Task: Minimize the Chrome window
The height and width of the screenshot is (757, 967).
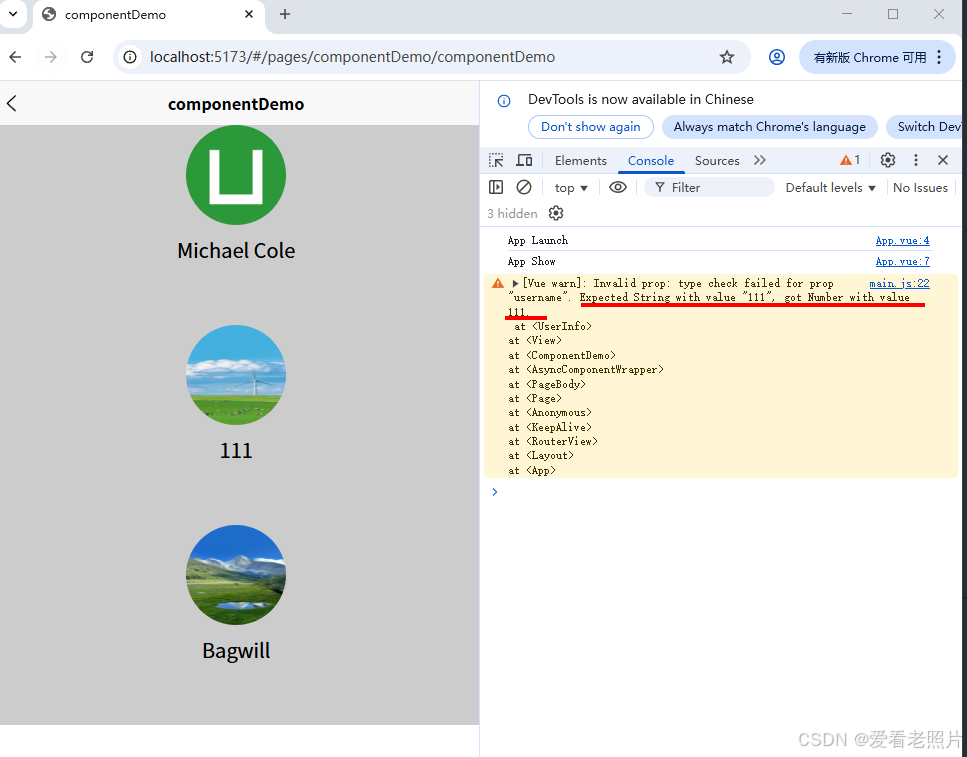Action: (847, 14)
